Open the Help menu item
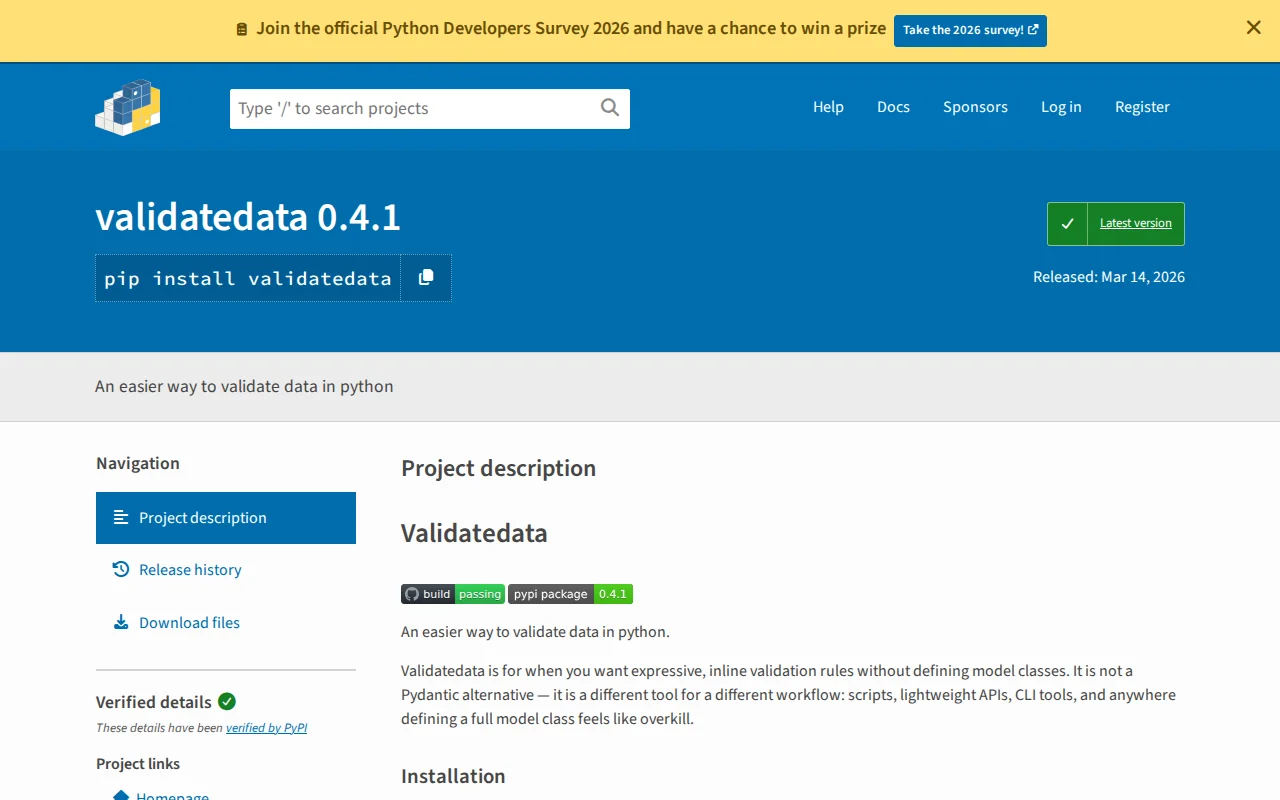 pyautogui.click(x=828, y=107)
